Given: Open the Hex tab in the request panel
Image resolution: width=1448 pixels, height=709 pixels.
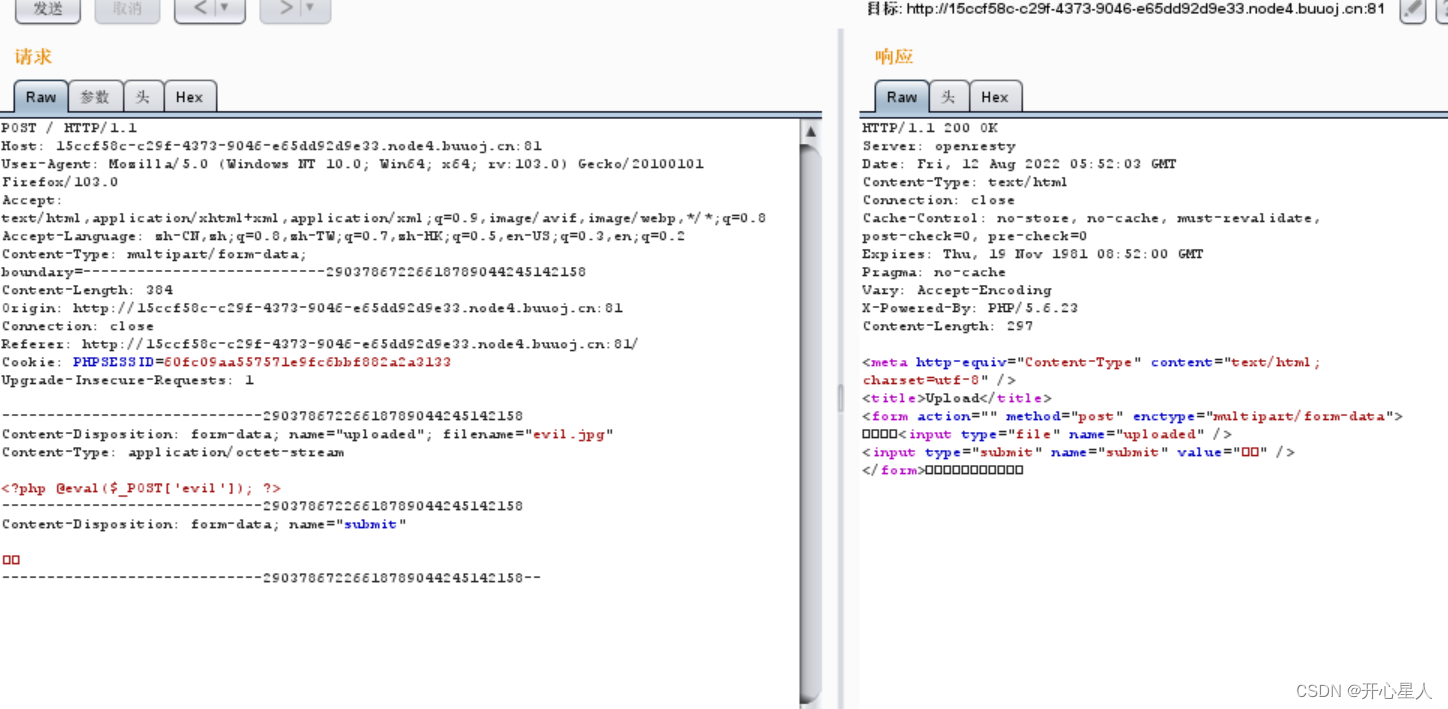Looking at the screenshot, I should click(x=189, y=97).
